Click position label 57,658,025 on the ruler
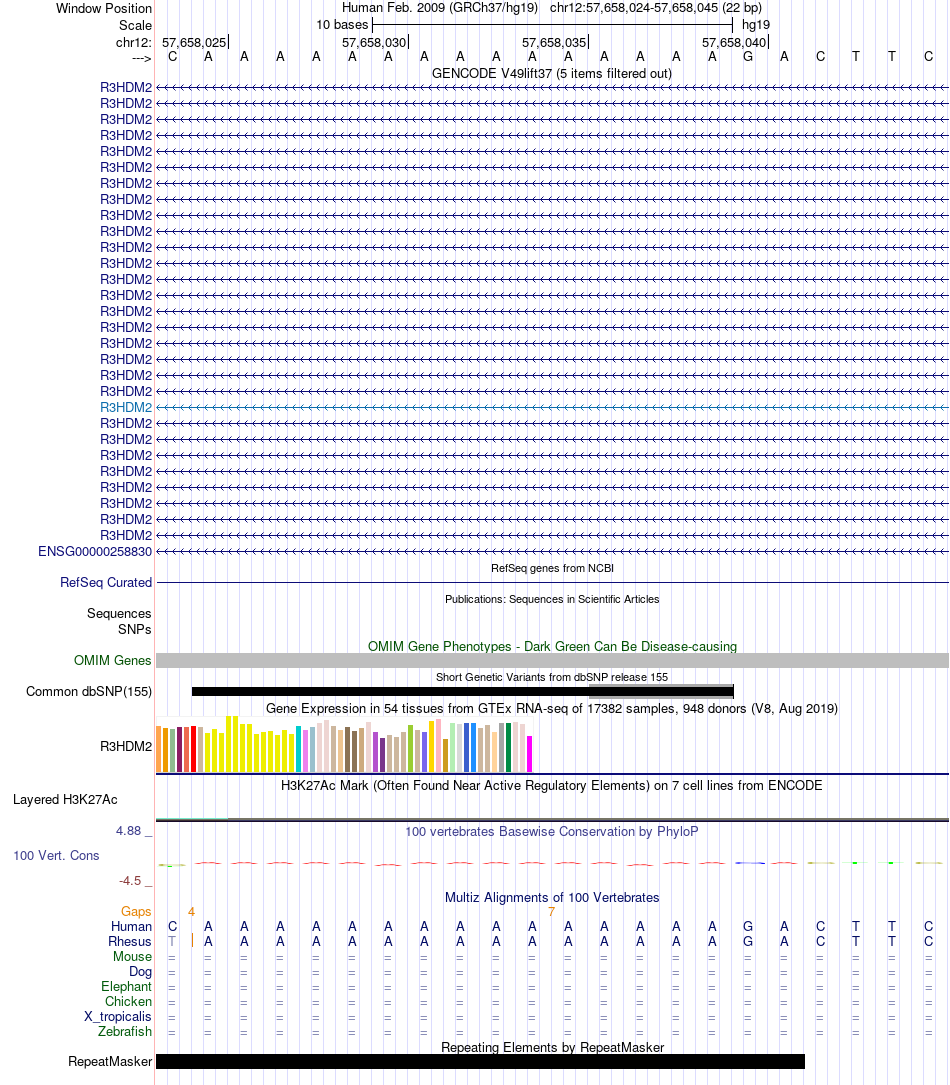This screenshot has width=950, height=1085. click(194, 43)
